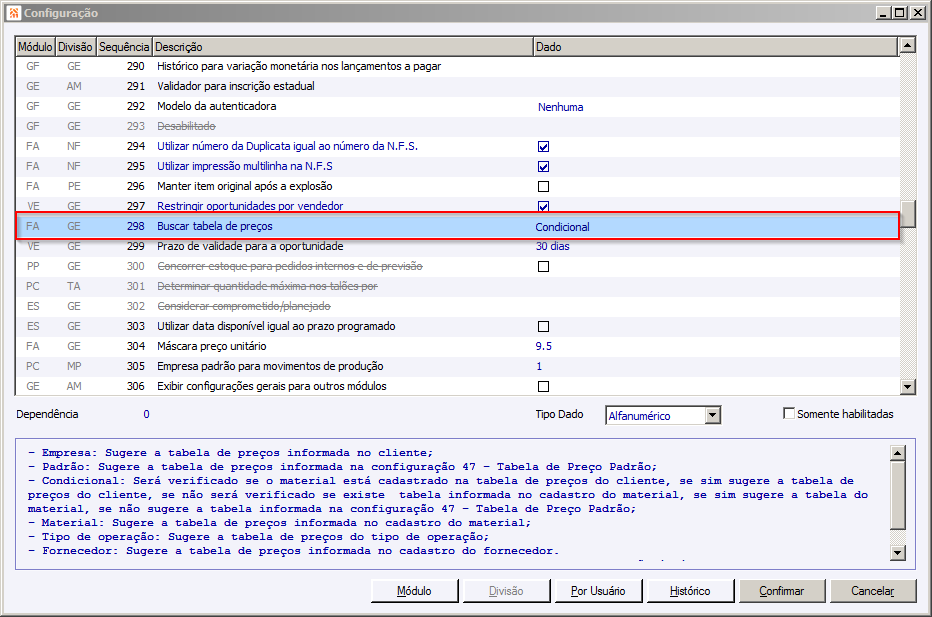Open the Histórico button

pos(690,591)
